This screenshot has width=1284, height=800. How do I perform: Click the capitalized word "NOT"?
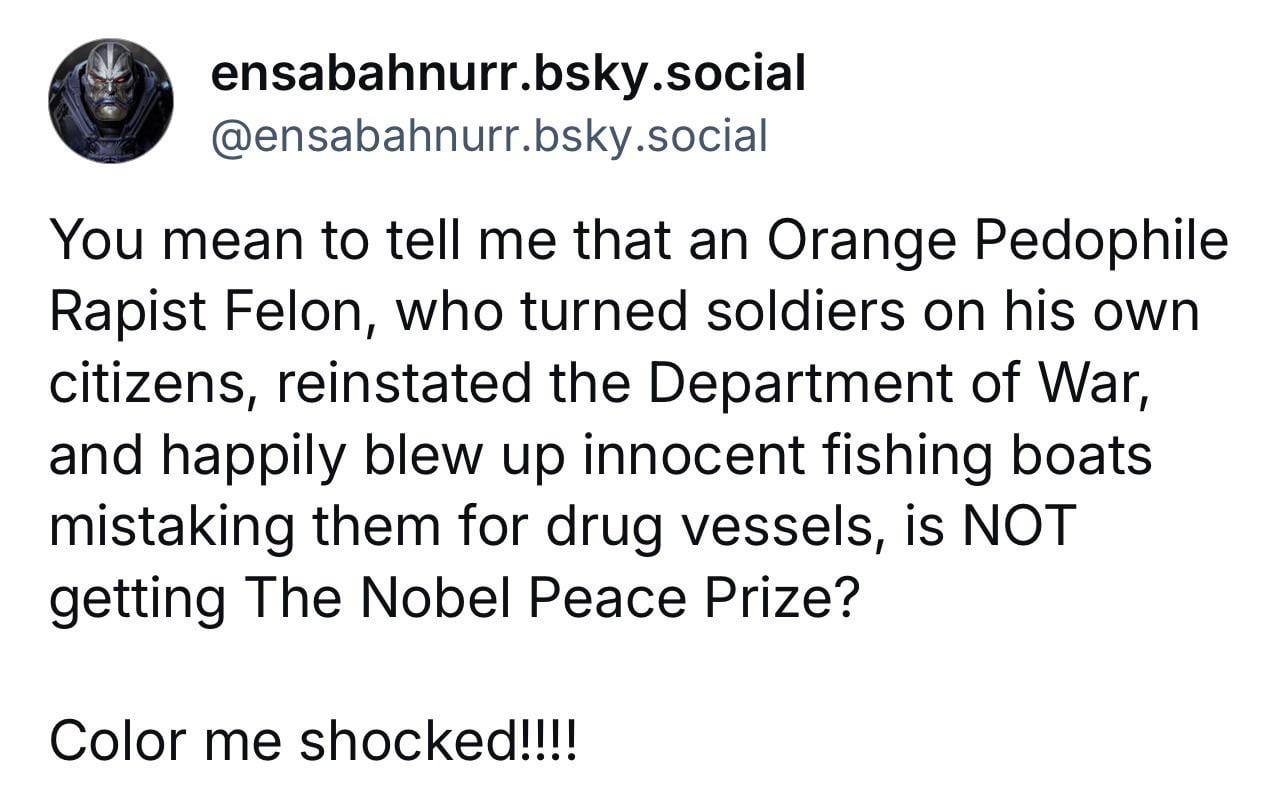tap(1019, 527)
